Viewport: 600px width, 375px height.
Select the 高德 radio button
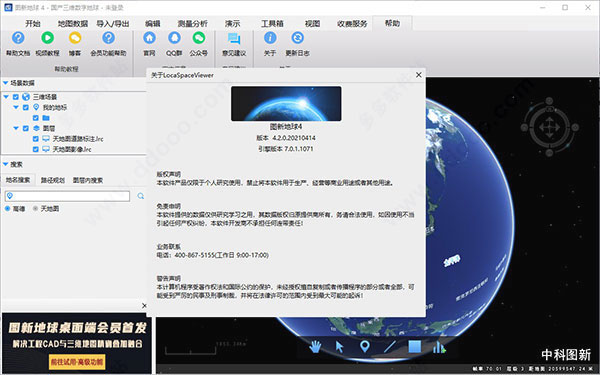8,209
